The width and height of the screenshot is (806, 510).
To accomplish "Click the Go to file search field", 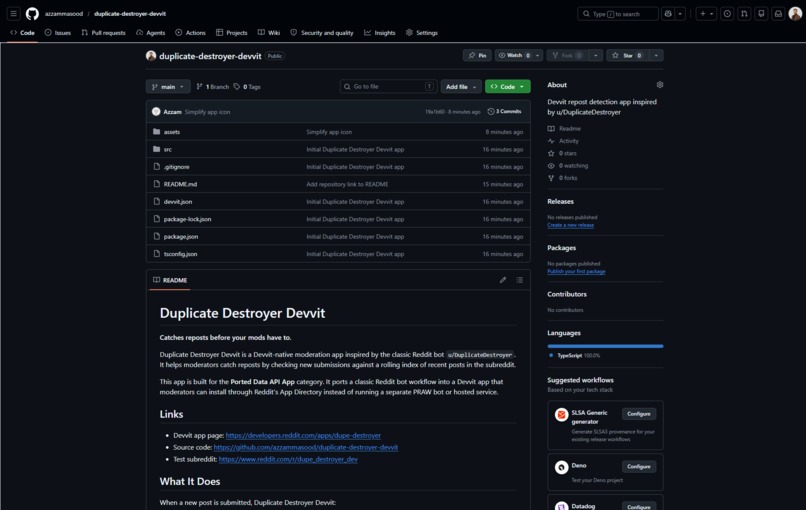I will click(389, 87).
